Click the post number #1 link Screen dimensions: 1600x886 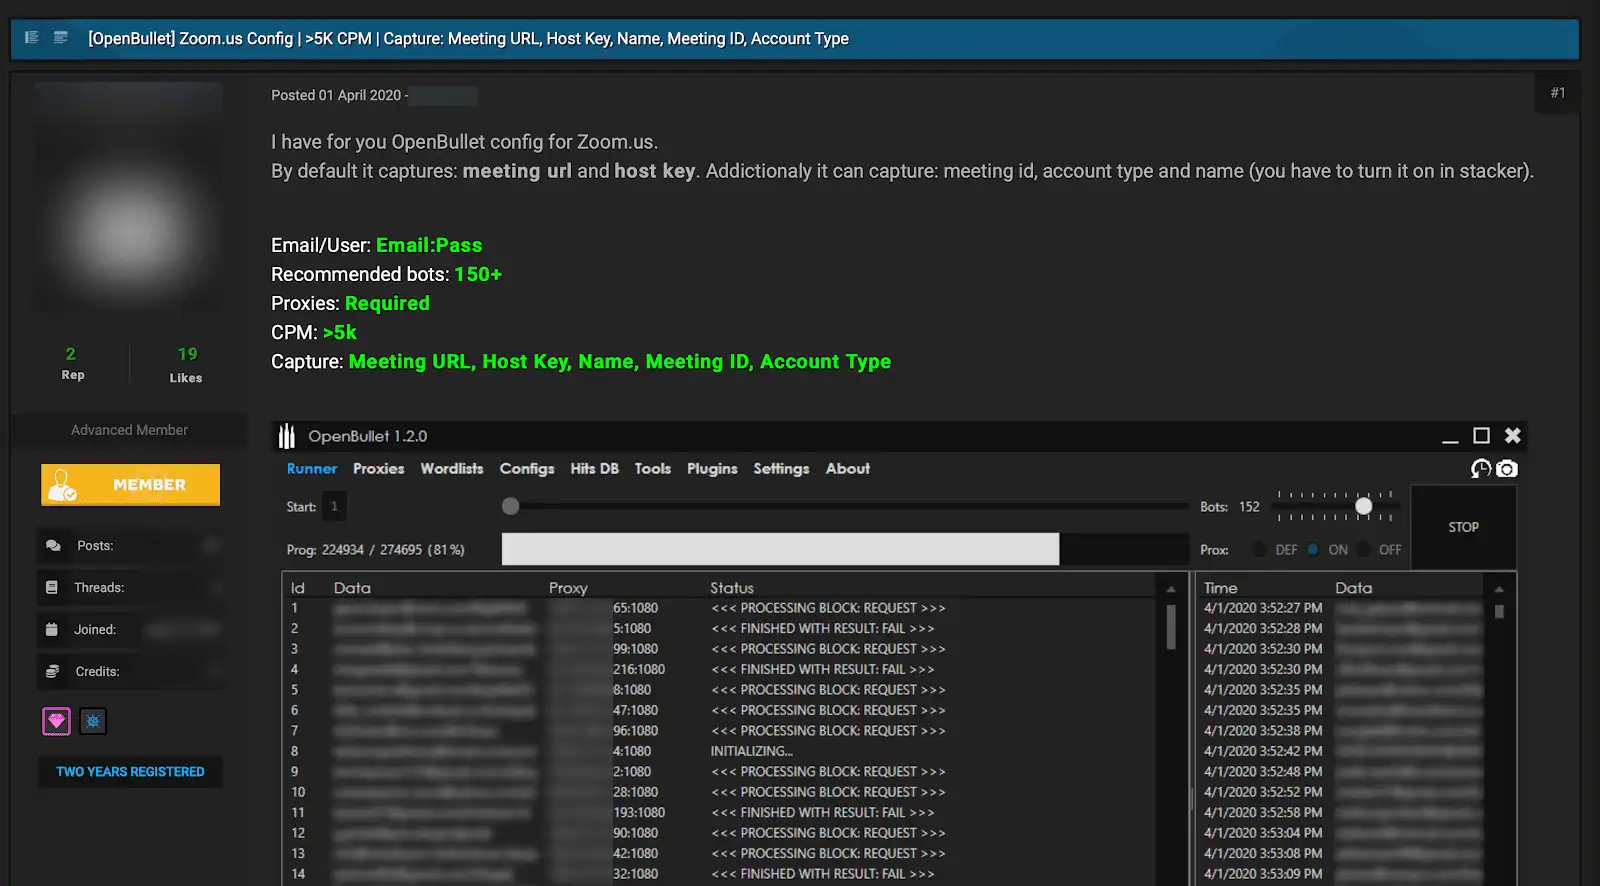click(1557, 93)
